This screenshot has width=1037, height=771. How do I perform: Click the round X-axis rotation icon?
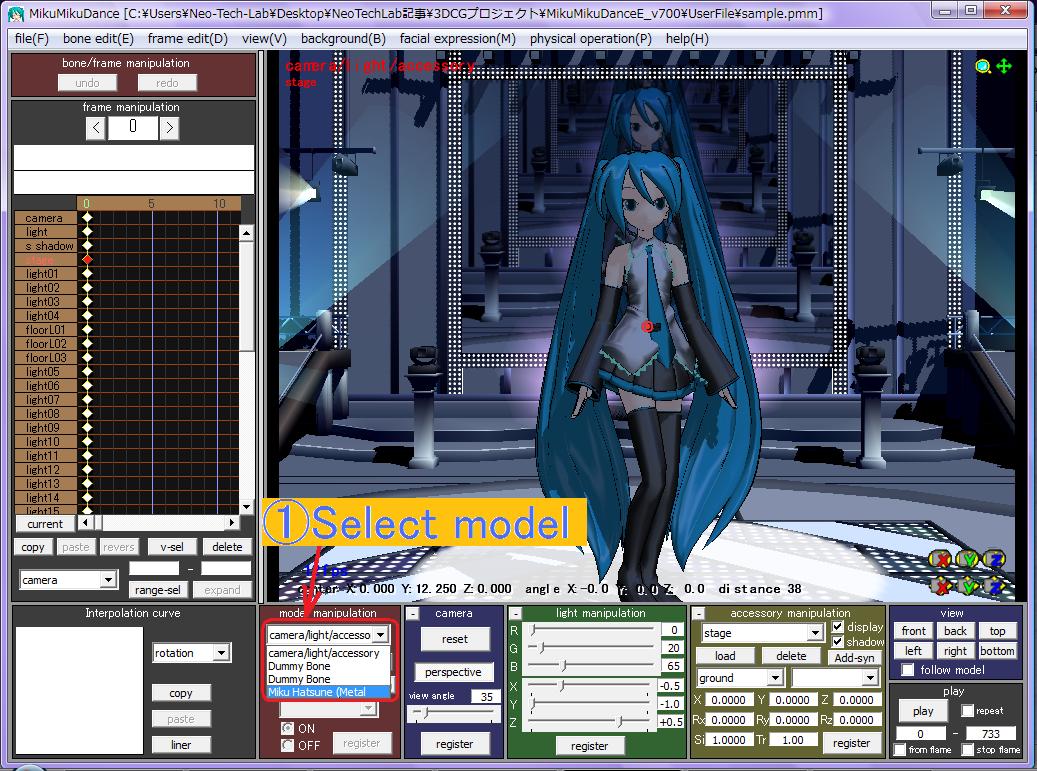tap(940, 559)
